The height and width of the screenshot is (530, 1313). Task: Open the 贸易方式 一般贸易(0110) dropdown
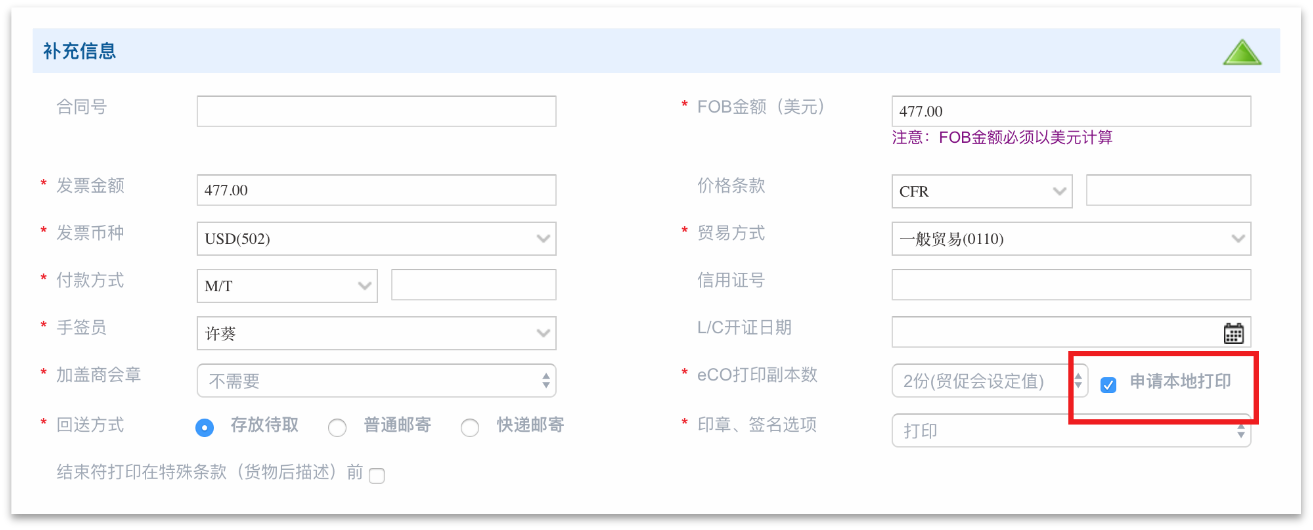point(1071,239)
